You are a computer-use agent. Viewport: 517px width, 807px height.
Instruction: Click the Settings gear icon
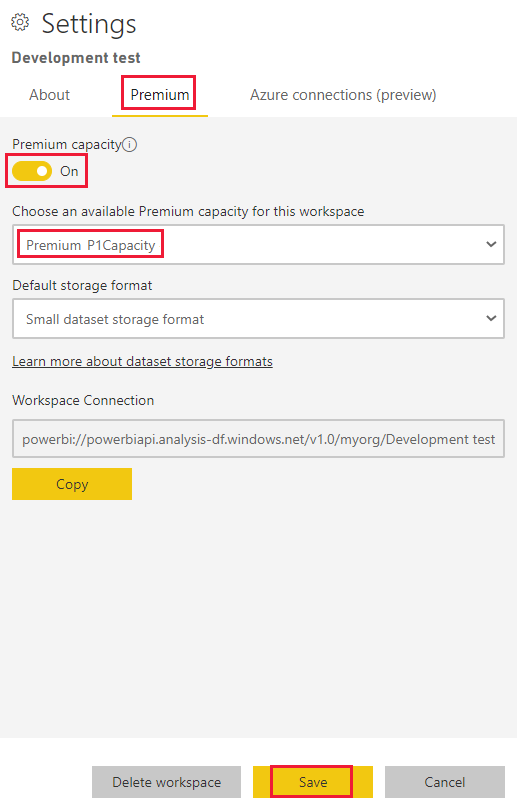[20, 23]
